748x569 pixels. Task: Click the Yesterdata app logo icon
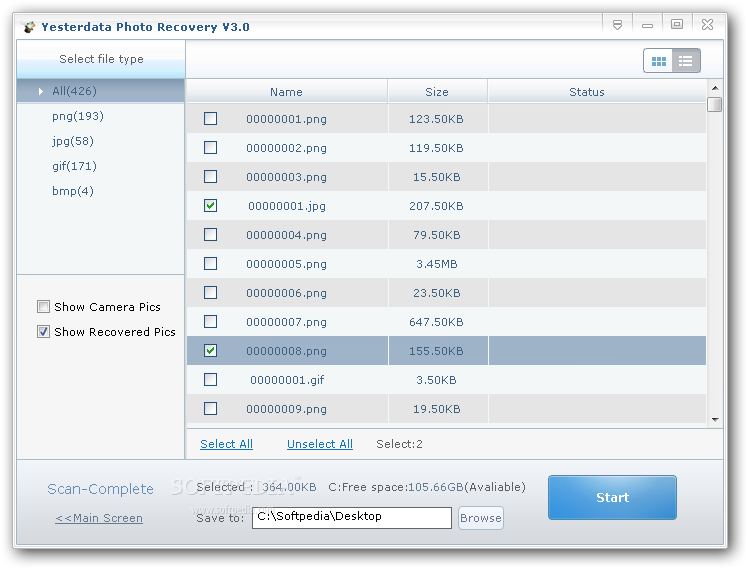coord(29,27)
